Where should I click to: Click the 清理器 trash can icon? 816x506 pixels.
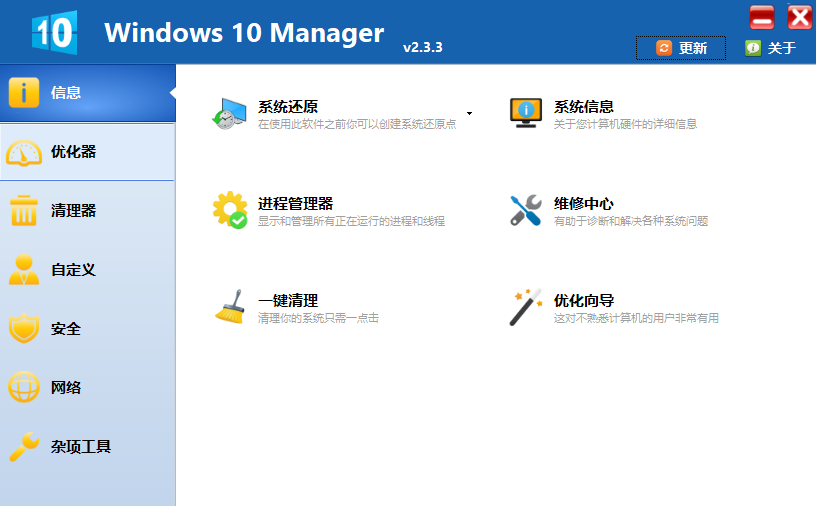coord(23,210)
